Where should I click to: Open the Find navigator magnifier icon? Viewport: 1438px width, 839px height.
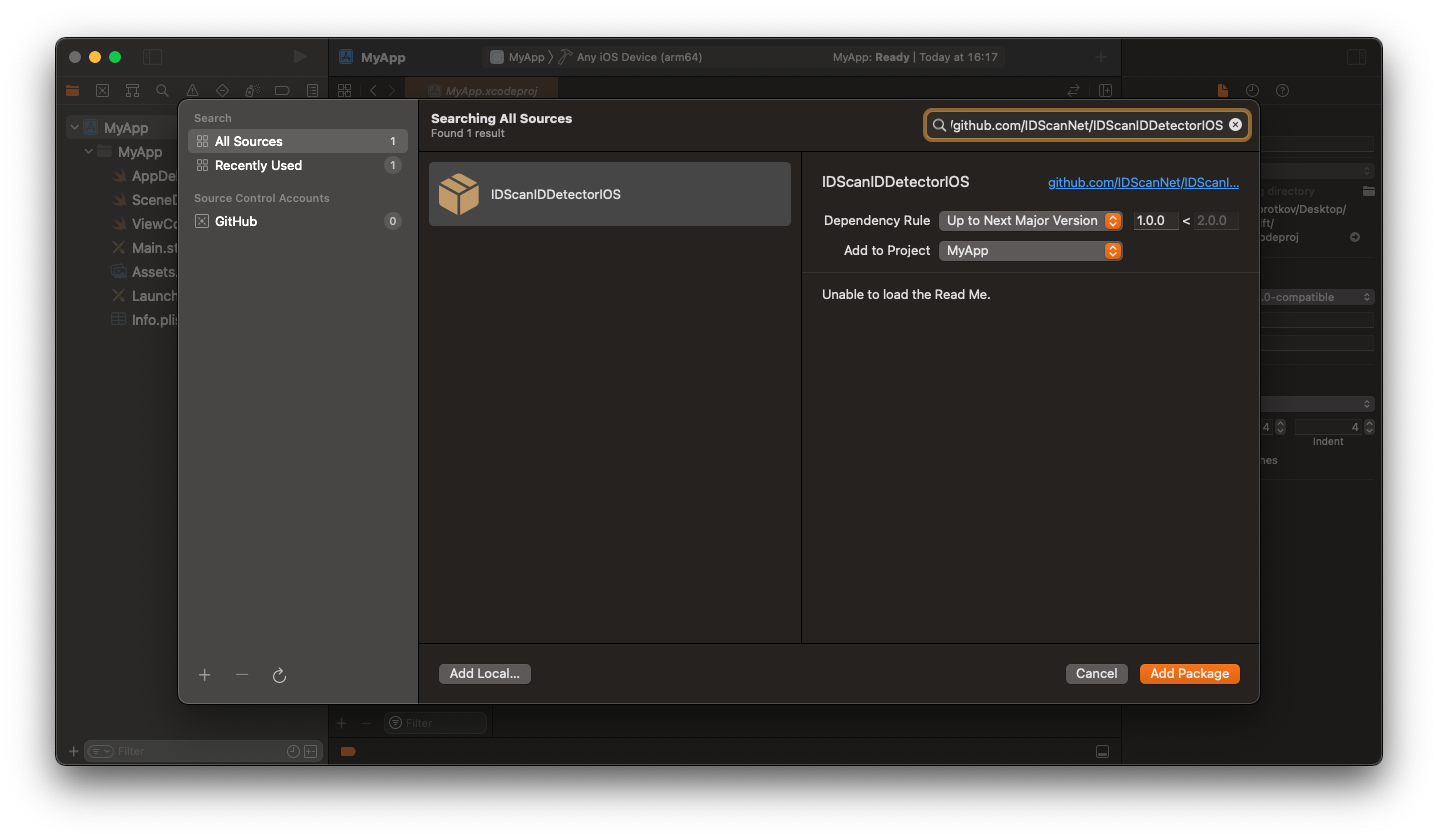point(162,90)
